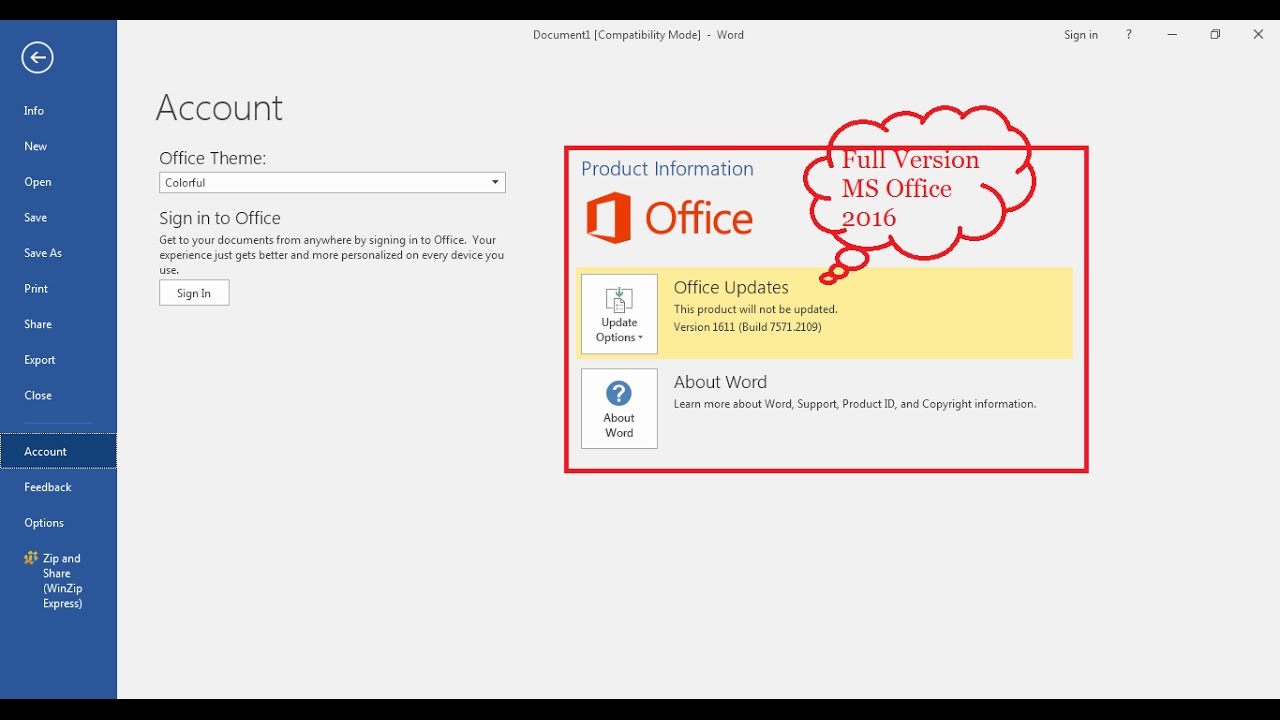
Task: Click the About Word question mark button
Action: tap(619, 408)
